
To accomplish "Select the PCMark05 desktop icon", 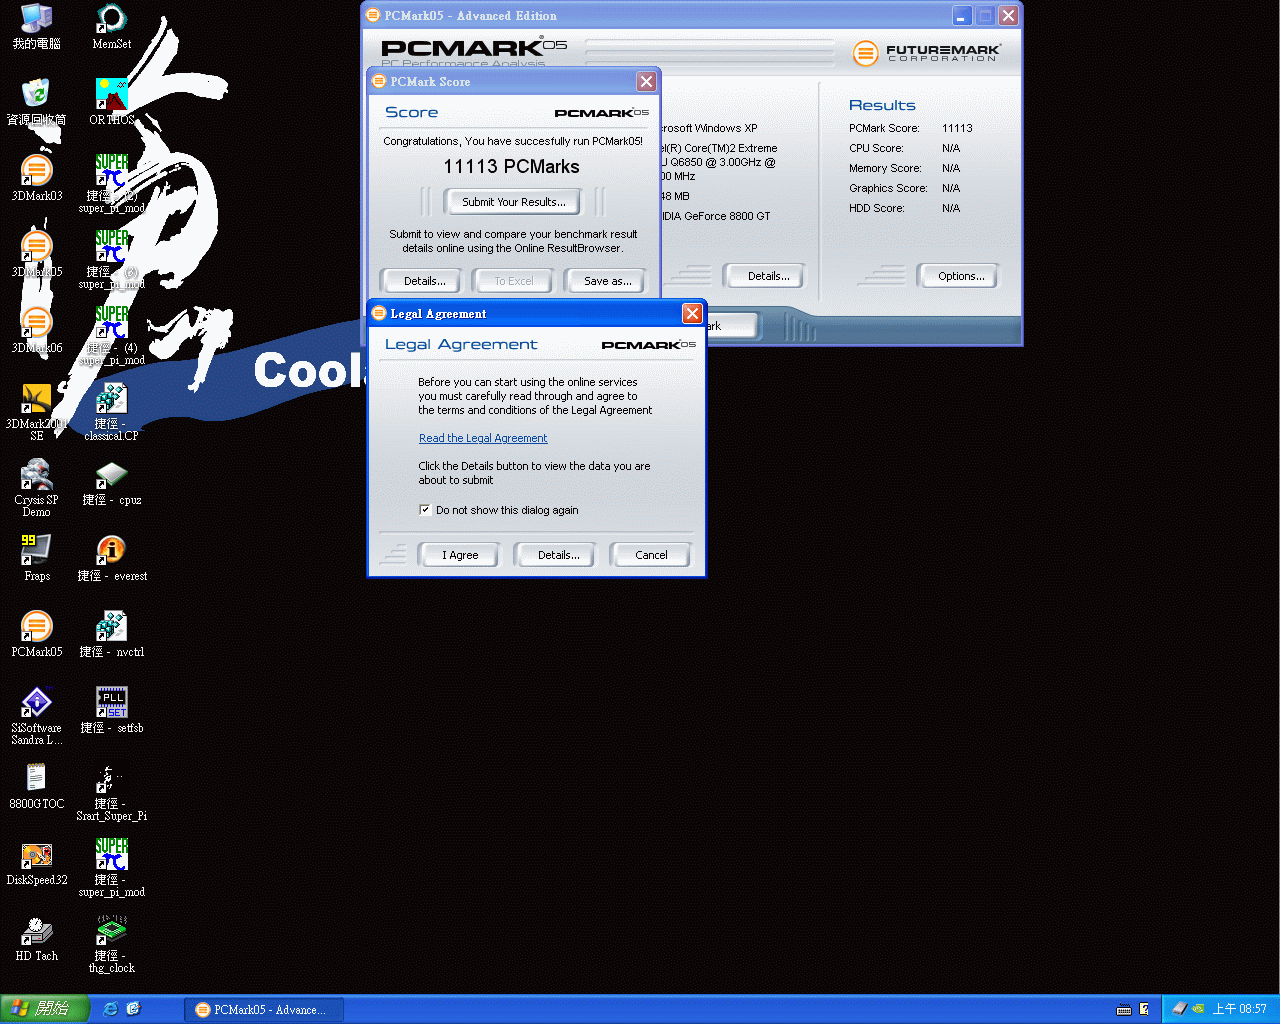I will [37, 634].
